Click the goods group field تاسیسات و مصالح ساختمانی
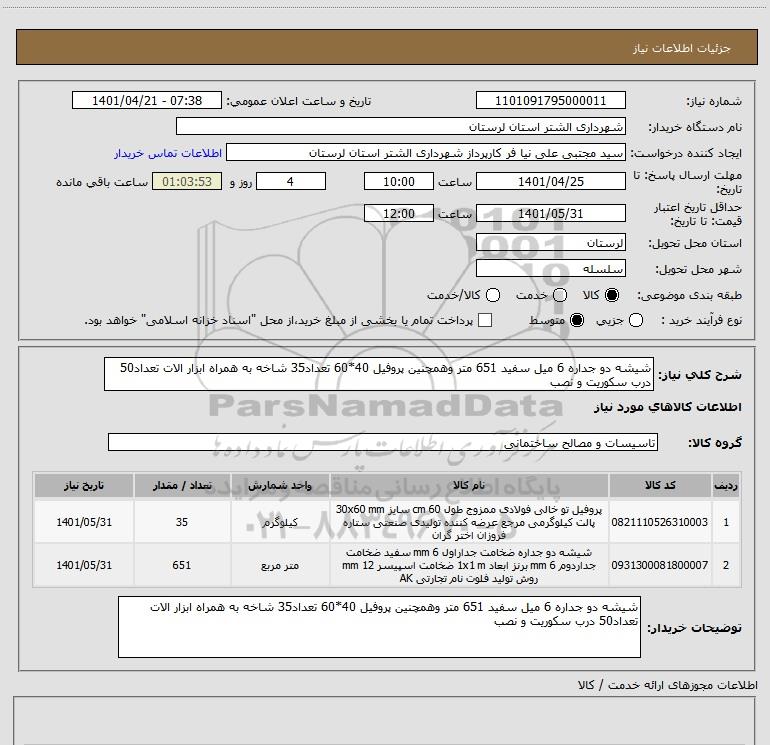This screenshot has height=745, width=770. tap(383, 442)
